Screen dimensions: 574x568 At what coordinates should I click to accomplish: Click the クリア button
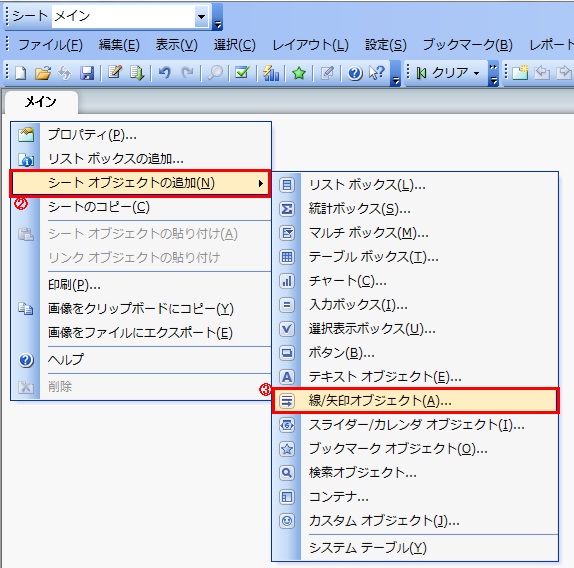[x=444, y=73]
